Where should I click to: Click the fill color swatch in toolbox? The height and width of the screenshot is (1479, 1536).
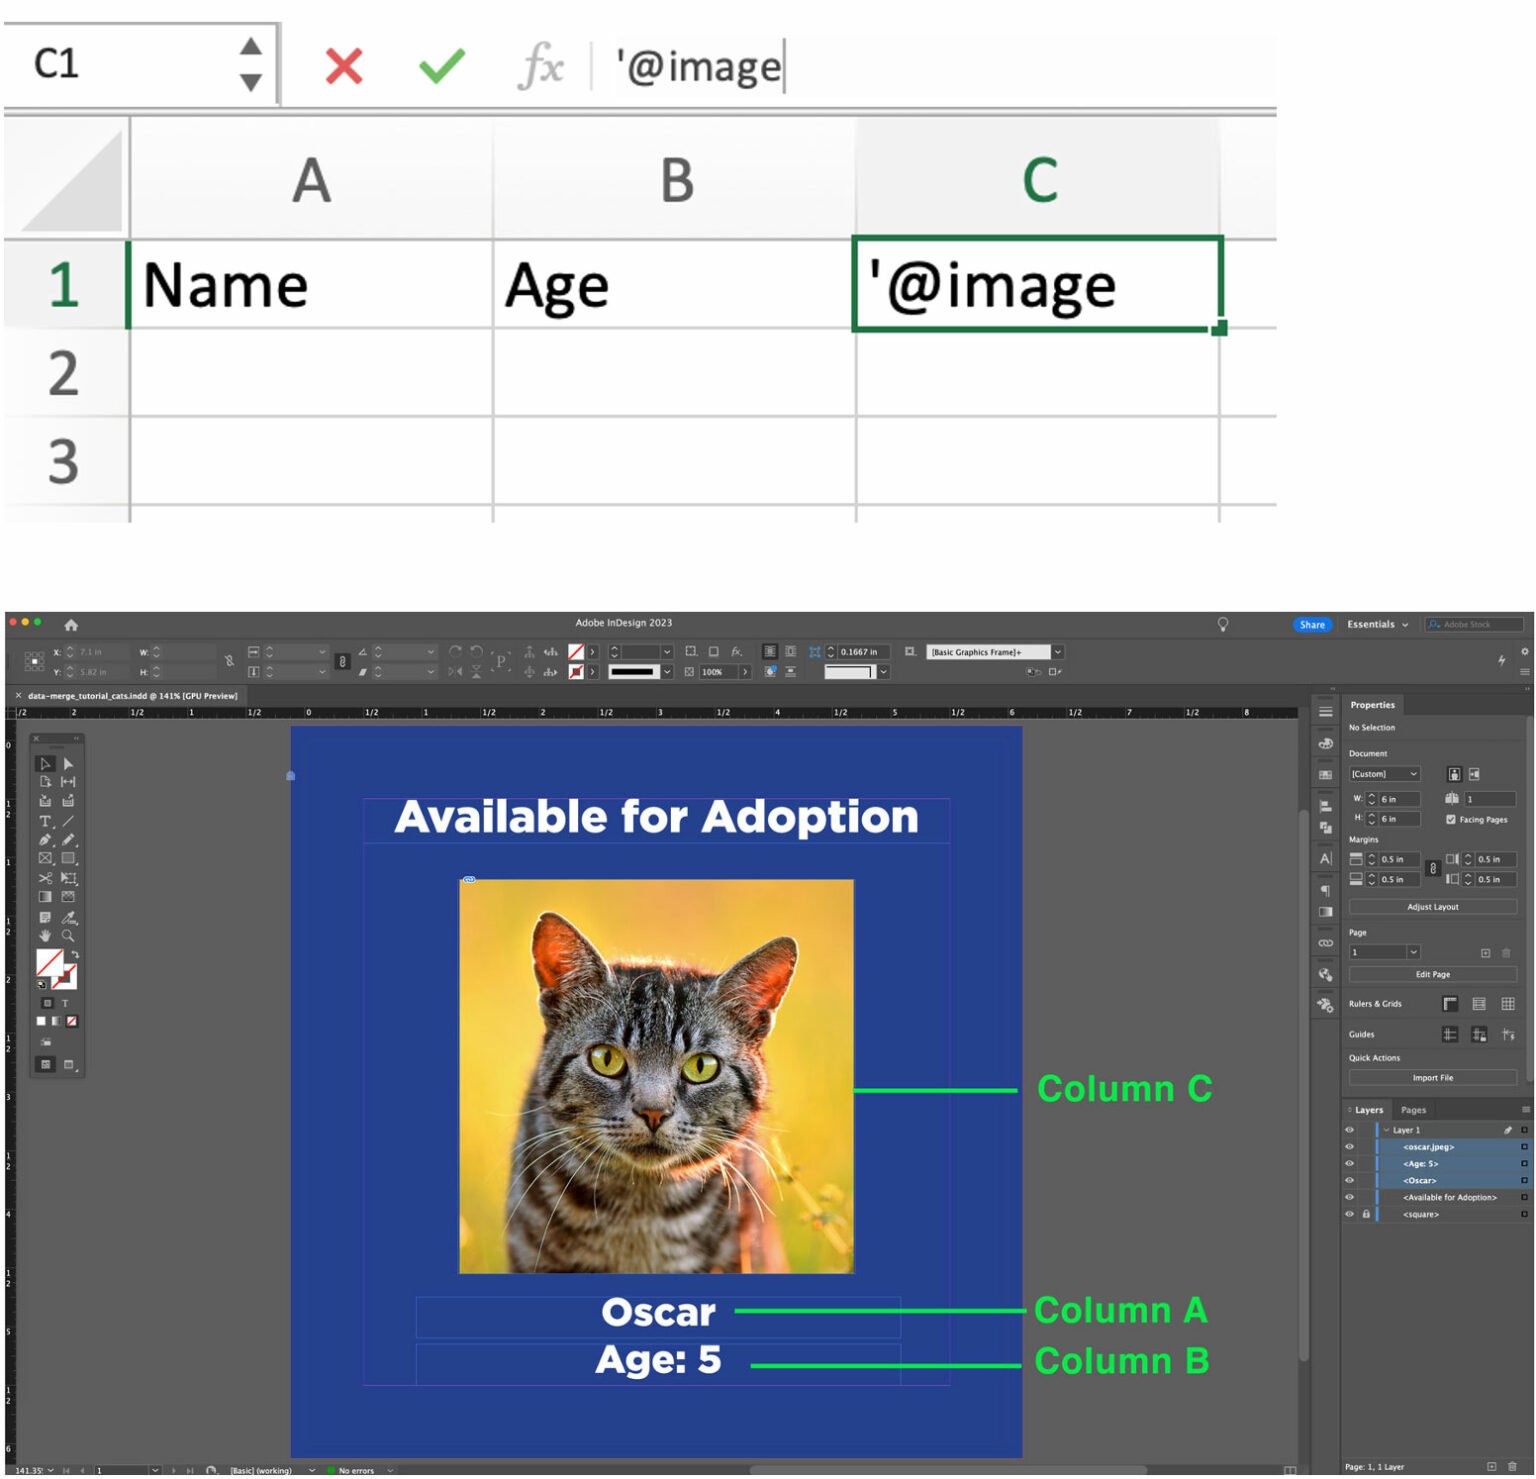point(48,962)
